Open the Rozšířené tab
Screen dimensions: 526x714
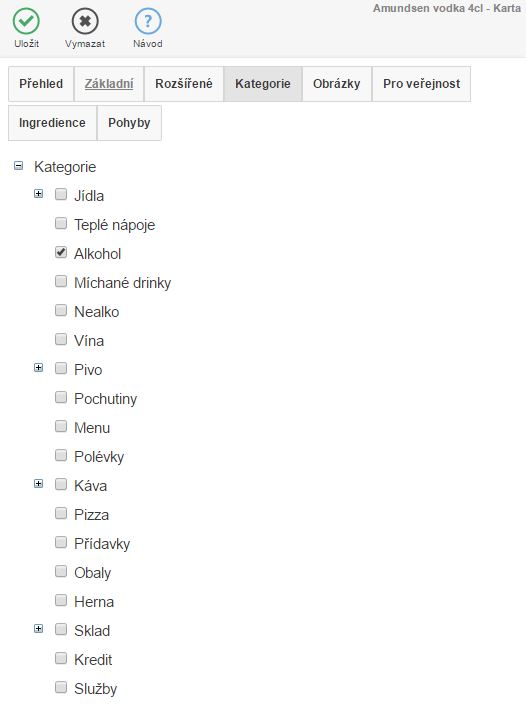click(x=184, y=84)
